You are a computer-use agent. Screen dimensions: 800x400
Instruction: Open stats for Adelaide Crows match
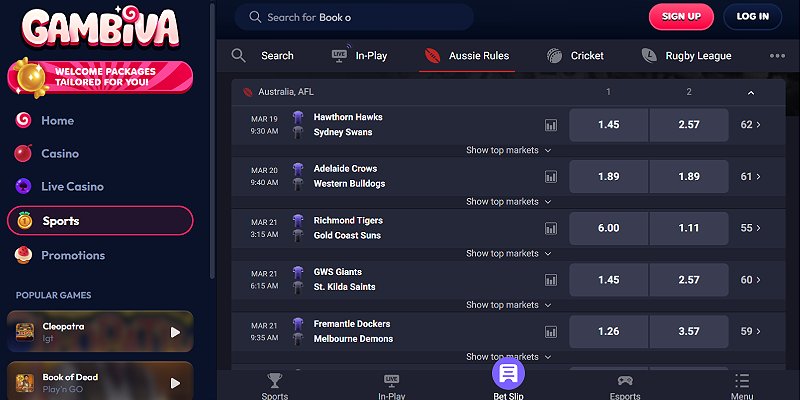551,177
